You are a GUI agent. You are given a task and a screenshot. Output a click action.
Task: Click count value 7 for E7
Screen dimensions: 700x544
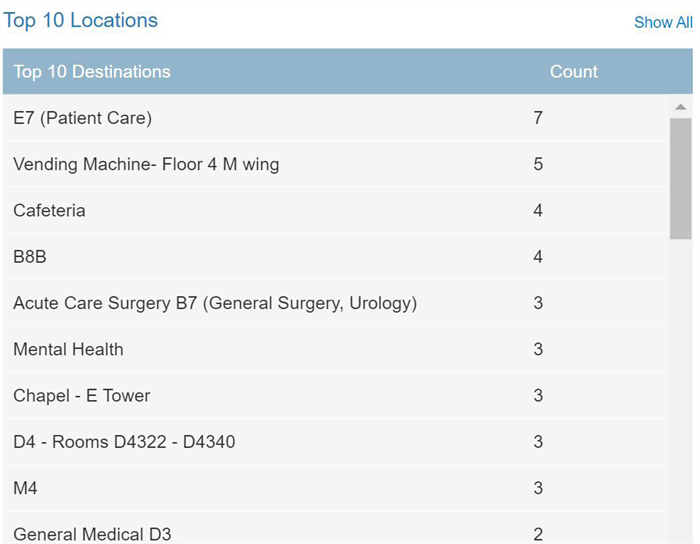[538, 118]
